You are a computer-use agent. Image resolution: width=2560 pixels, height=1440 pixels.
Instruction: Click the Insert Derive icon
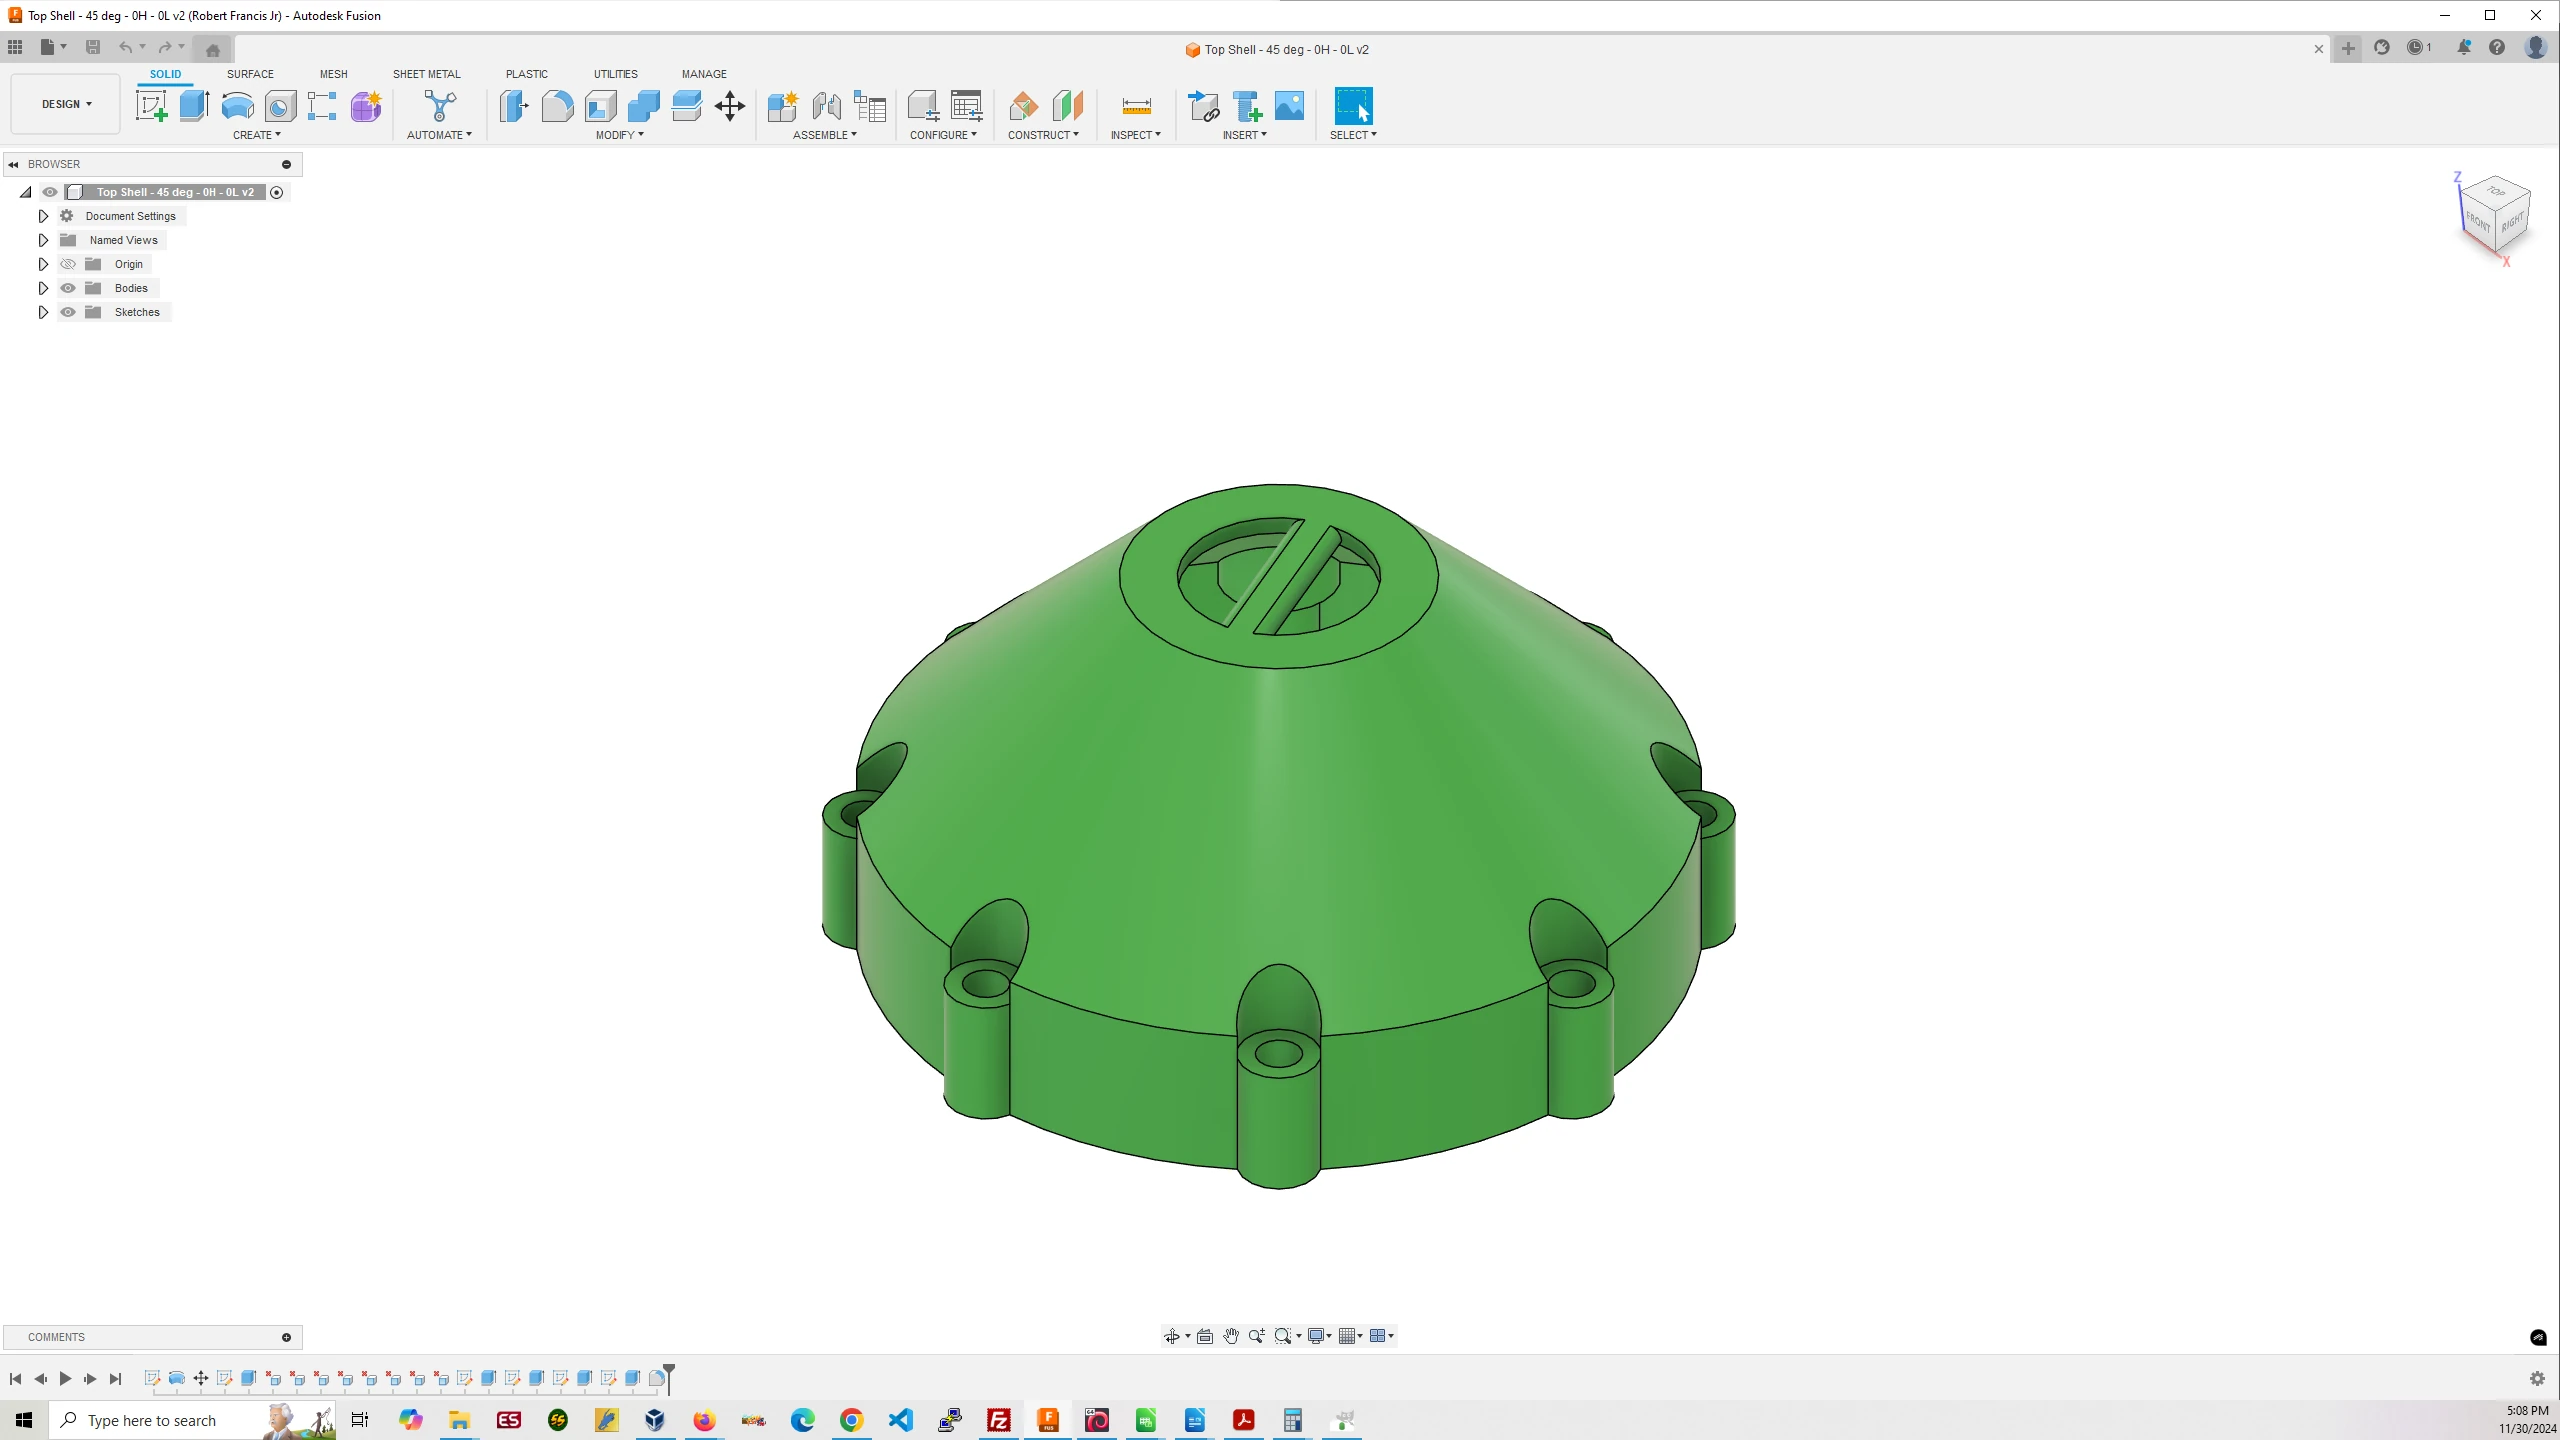pos(1203,106)
